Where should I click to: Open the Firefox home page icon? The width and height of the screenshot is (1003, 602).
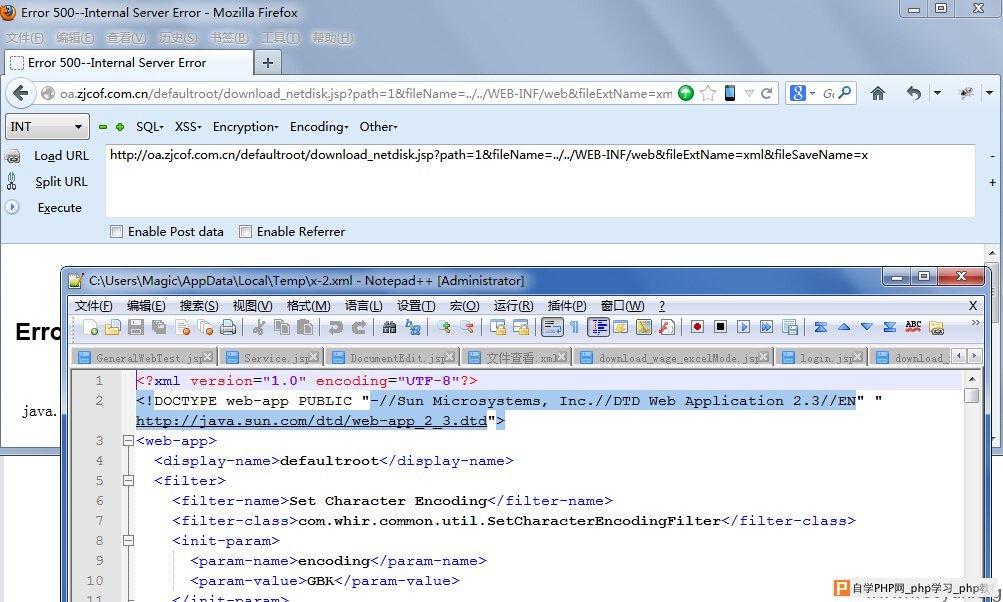pyautogui.click(x=878, y=93)
